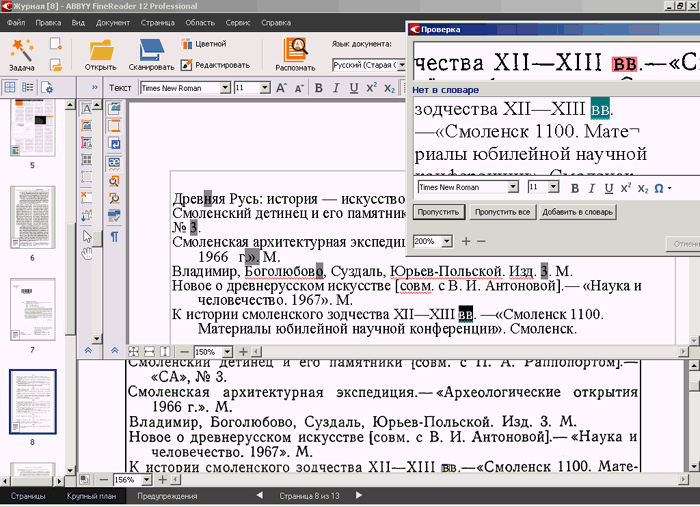Click the Открыть folder icon
This screenshot has width=700, height=507.
(101, 50)
